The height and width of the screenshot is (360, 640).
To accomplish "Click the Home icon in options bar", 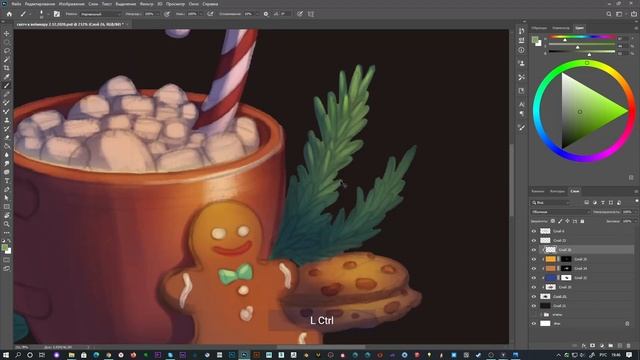I will (x=9, y=14).
